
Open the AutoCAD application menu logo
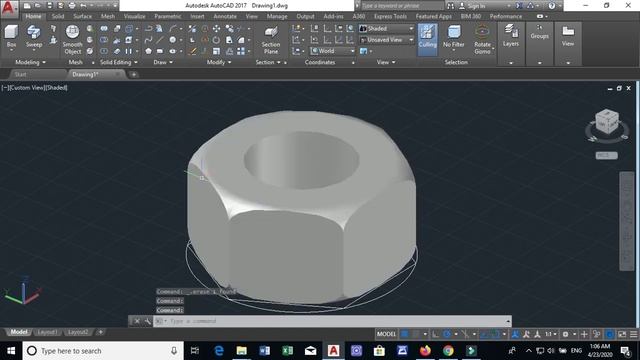[9, 9]
